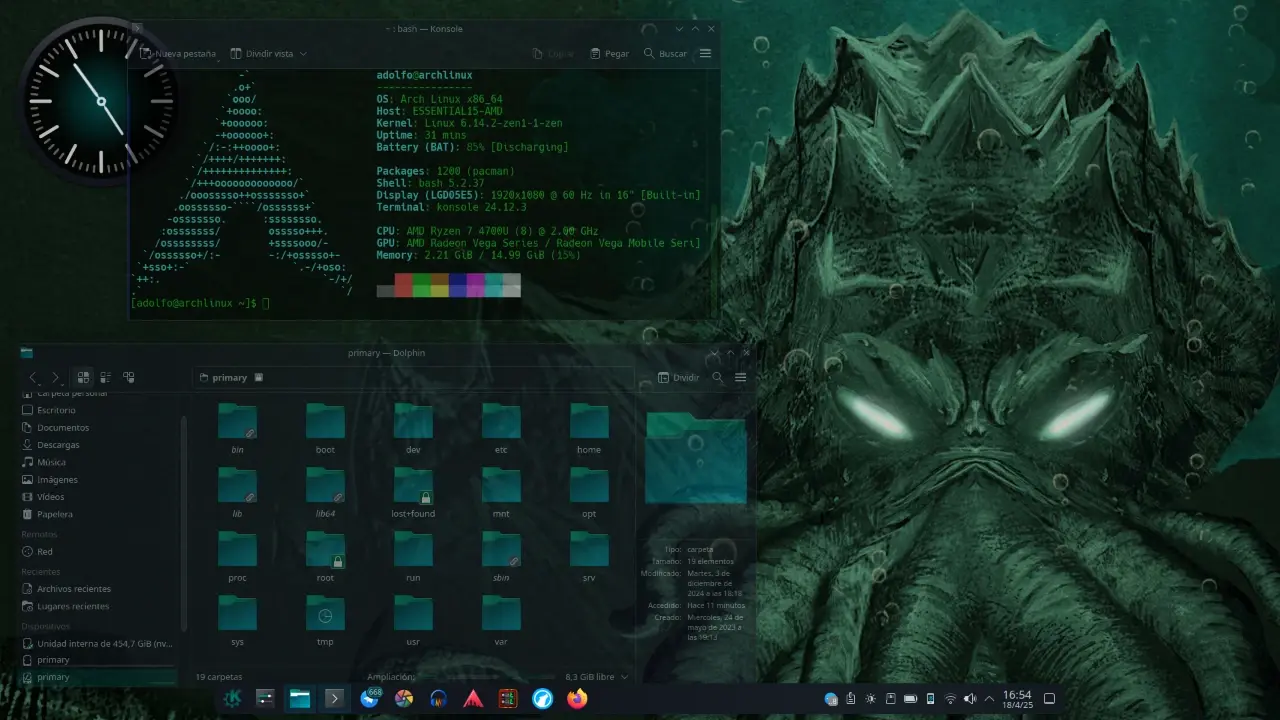Open Thunderbird with the 668 badge
Viewport: 1280px width, 720px height.
coord(370,699)
